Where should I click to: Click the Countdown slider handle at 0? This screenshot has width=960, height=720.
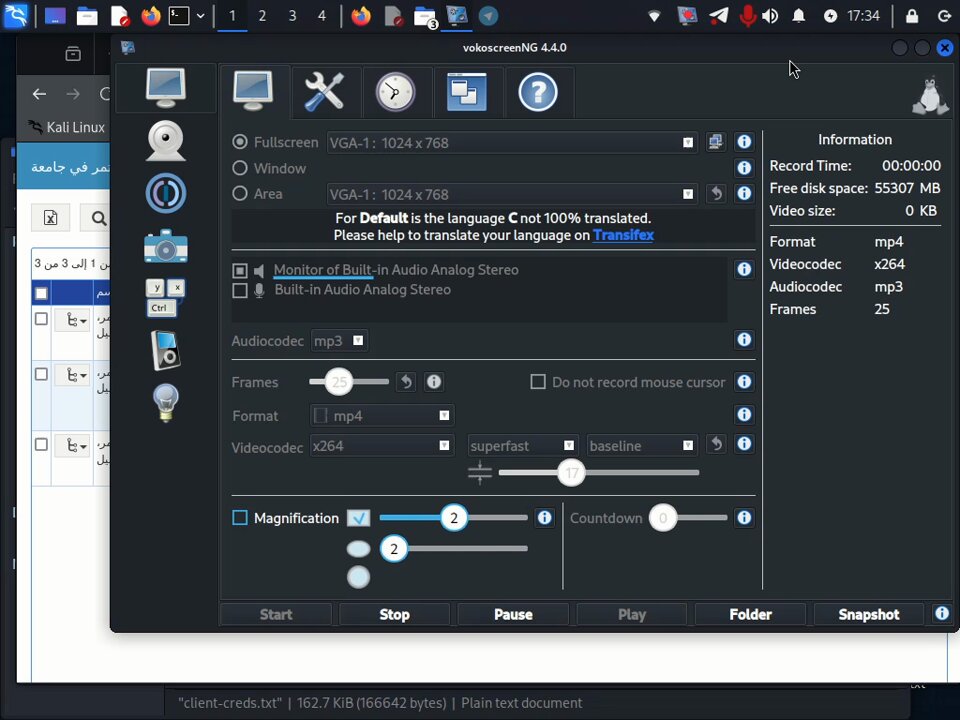click(x=662, y=518)
